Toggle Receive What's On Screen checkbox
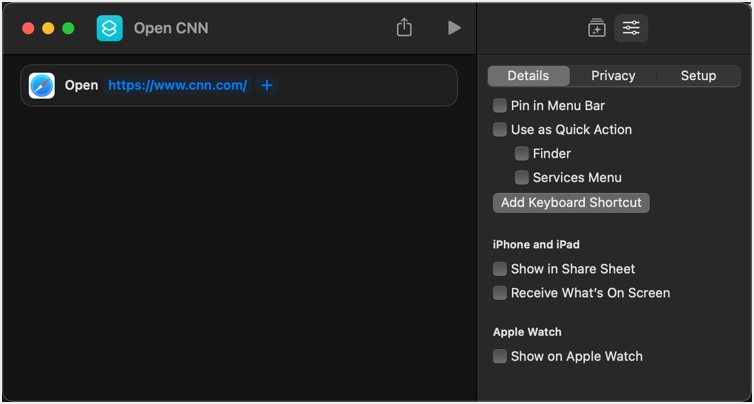The image size is (754, 404). tap(500, 293)
